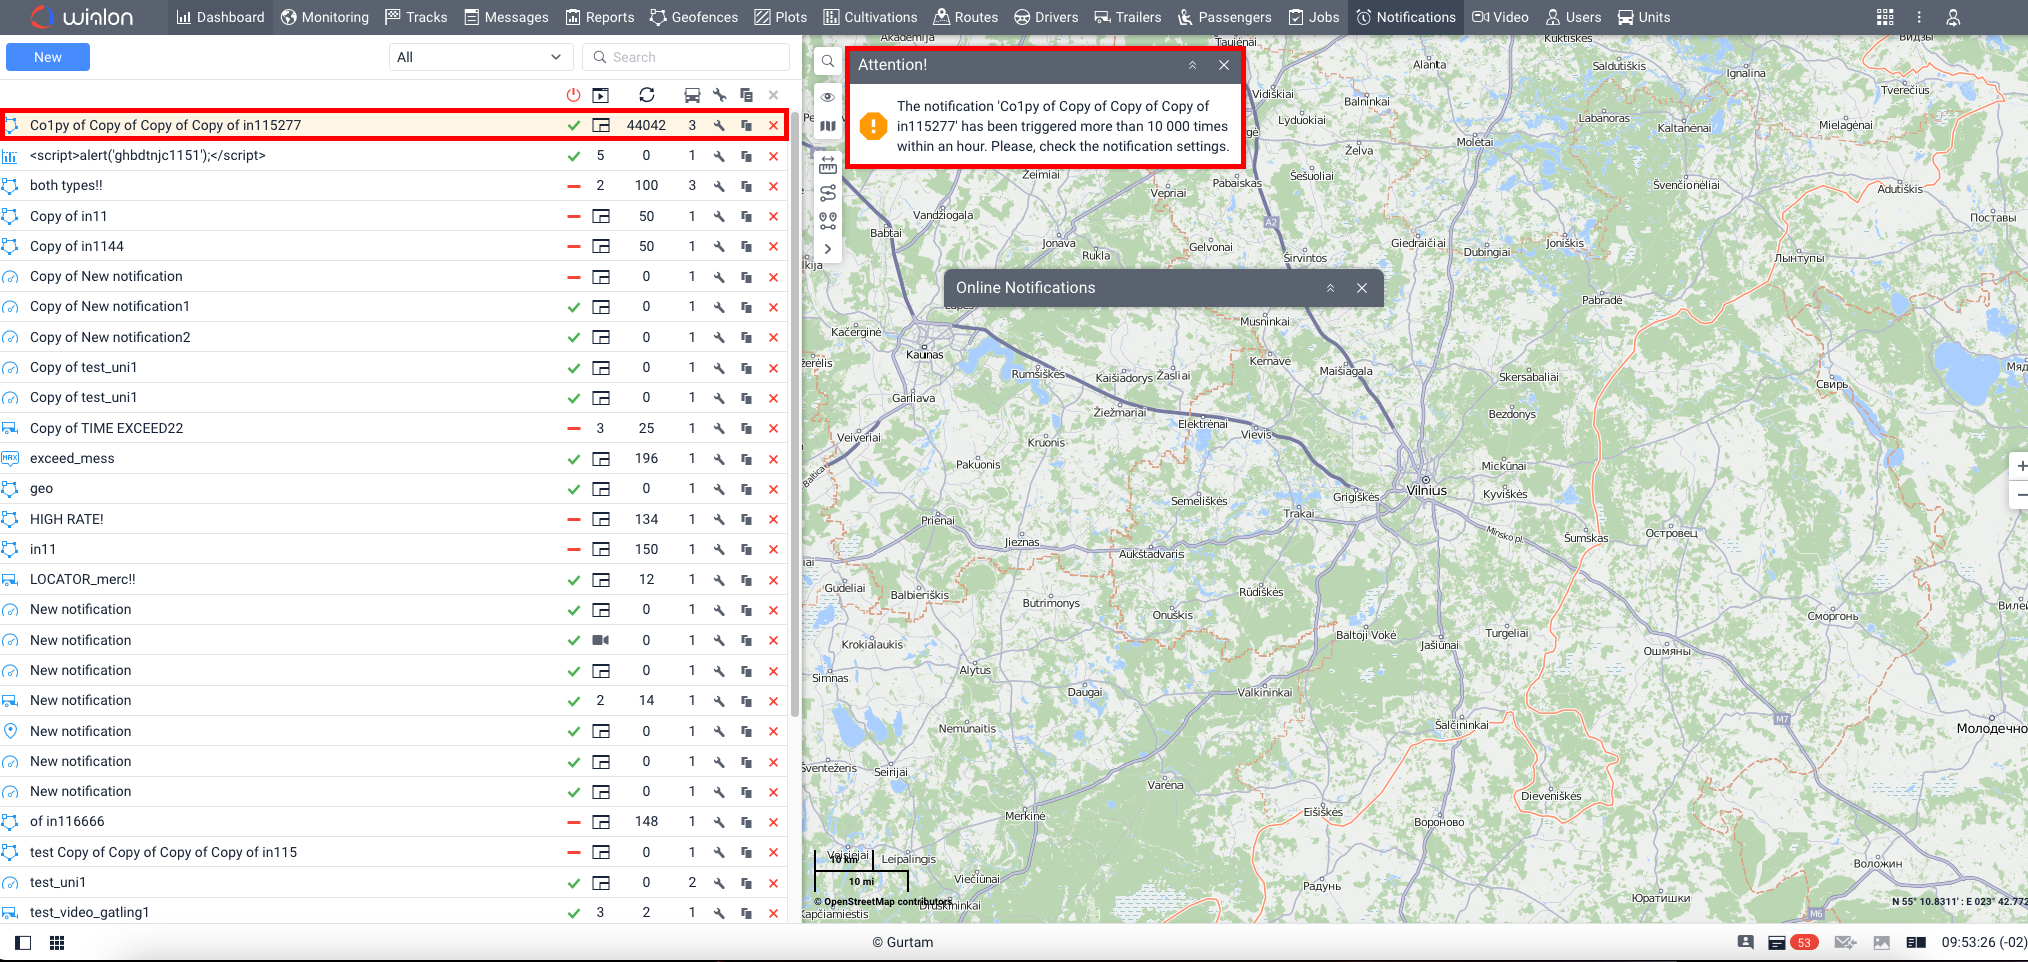Enable the 'both types!!' notification state toggle
Screen dimensions: 2028x962
[573, 186]
